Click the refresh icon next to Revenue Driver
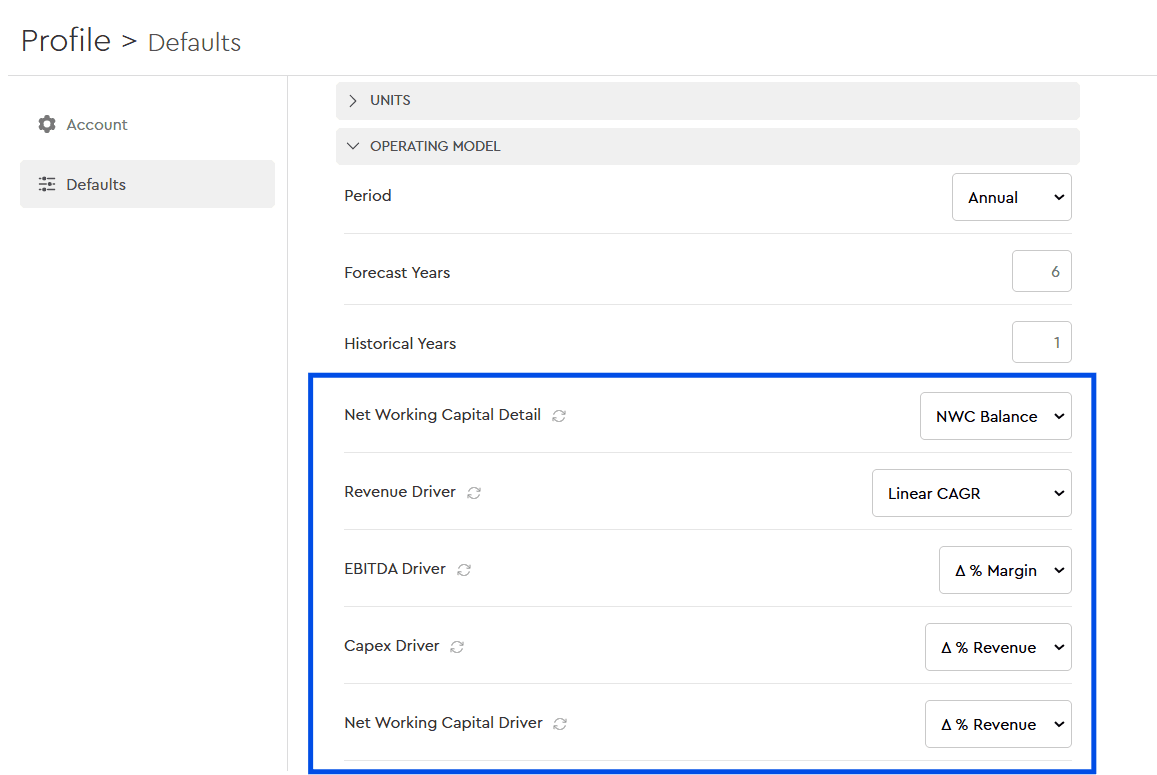 point(474,493)
